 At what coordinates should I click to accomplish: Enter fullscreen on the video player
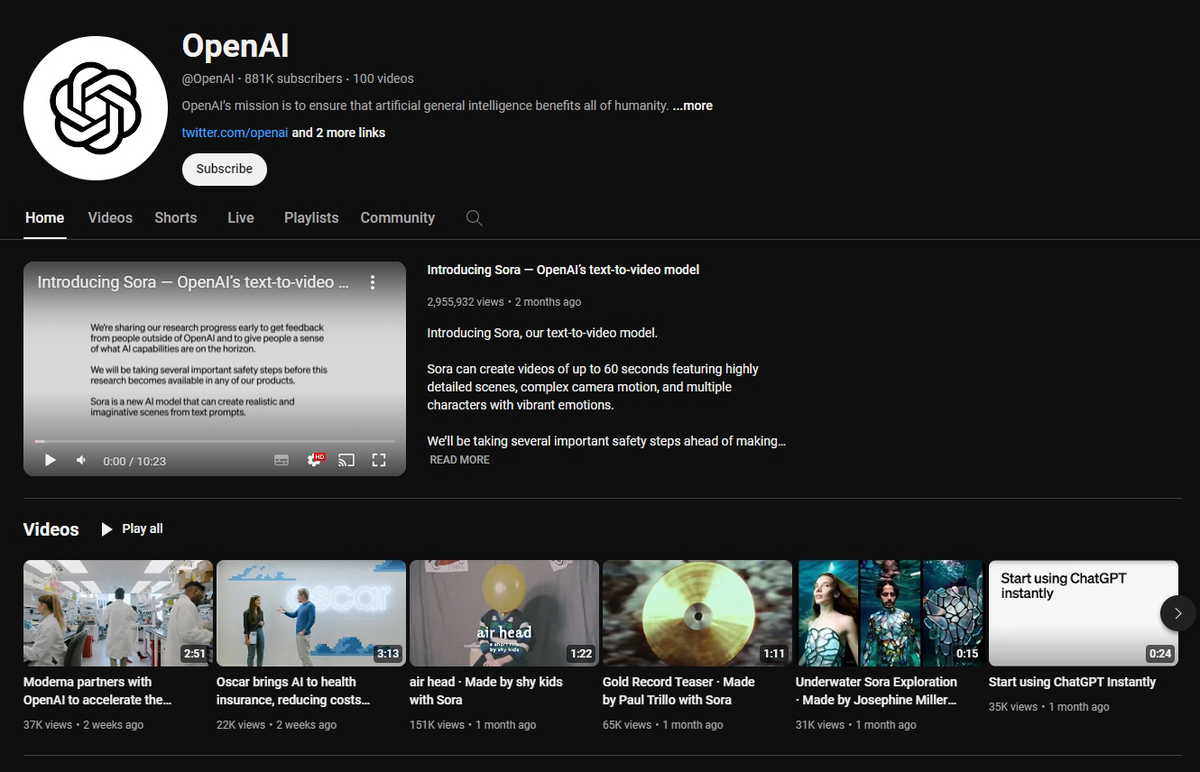379,460
